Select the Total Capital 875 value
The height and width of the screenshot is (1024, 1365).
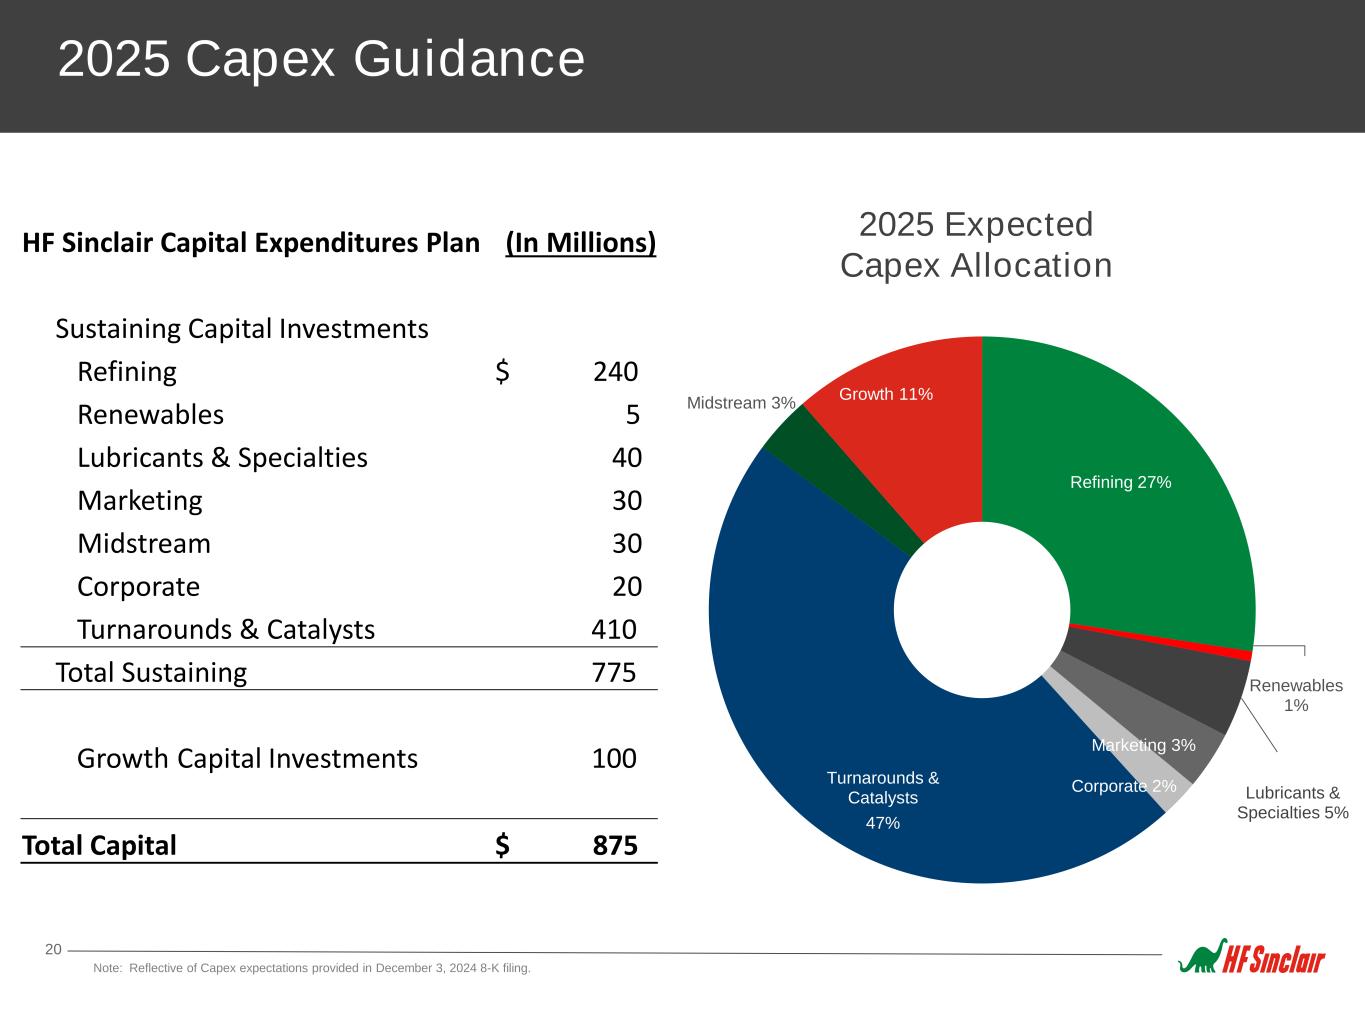coord(614,845)
